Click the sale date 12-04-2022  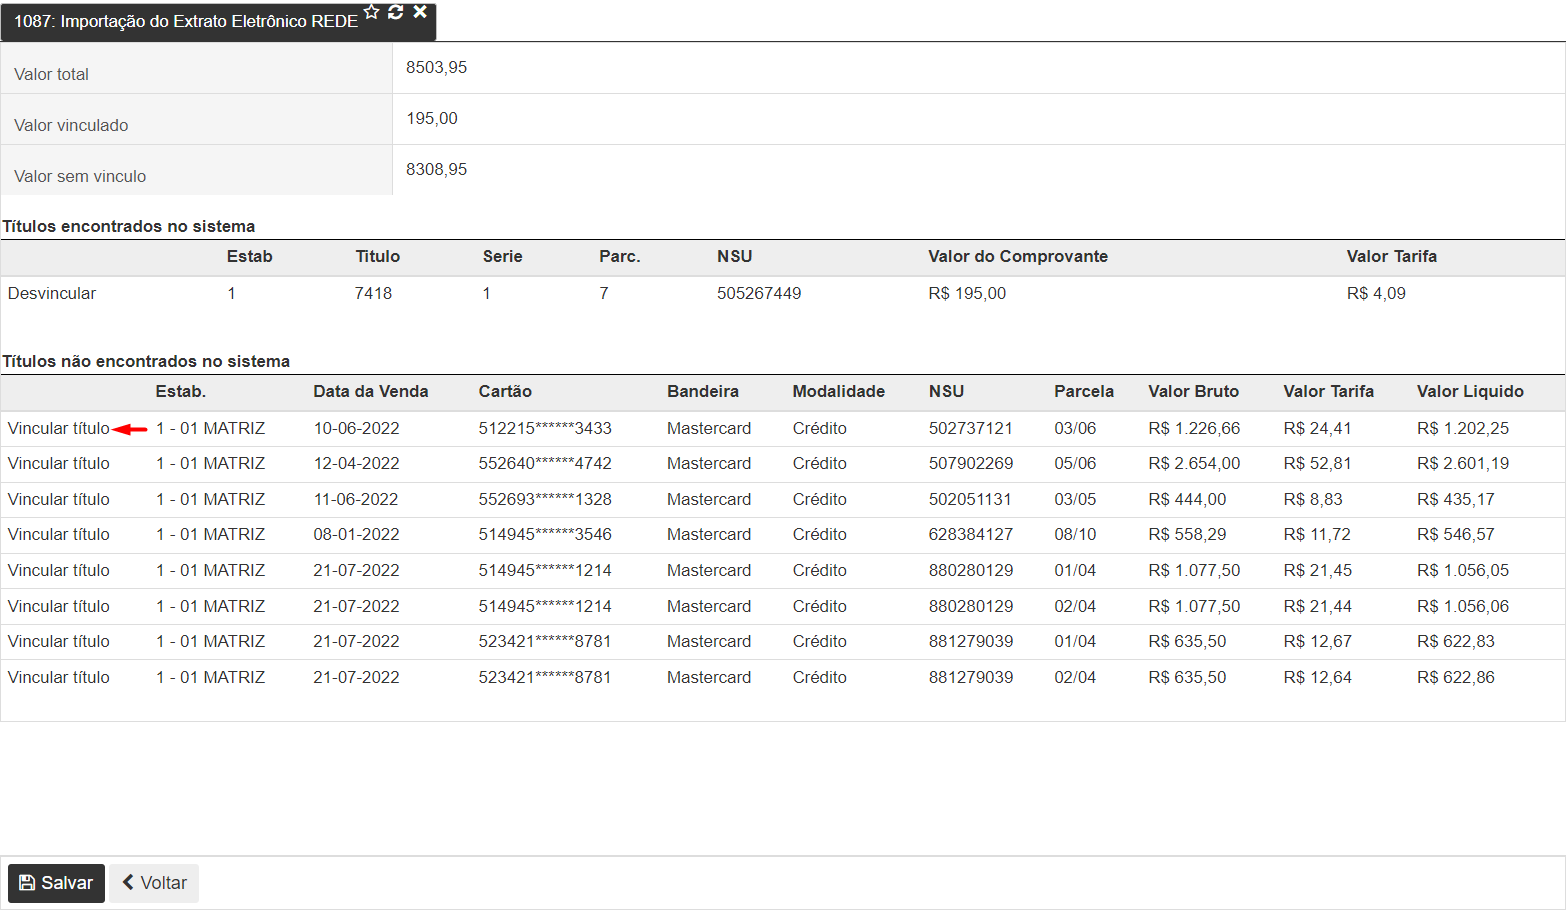356,463
